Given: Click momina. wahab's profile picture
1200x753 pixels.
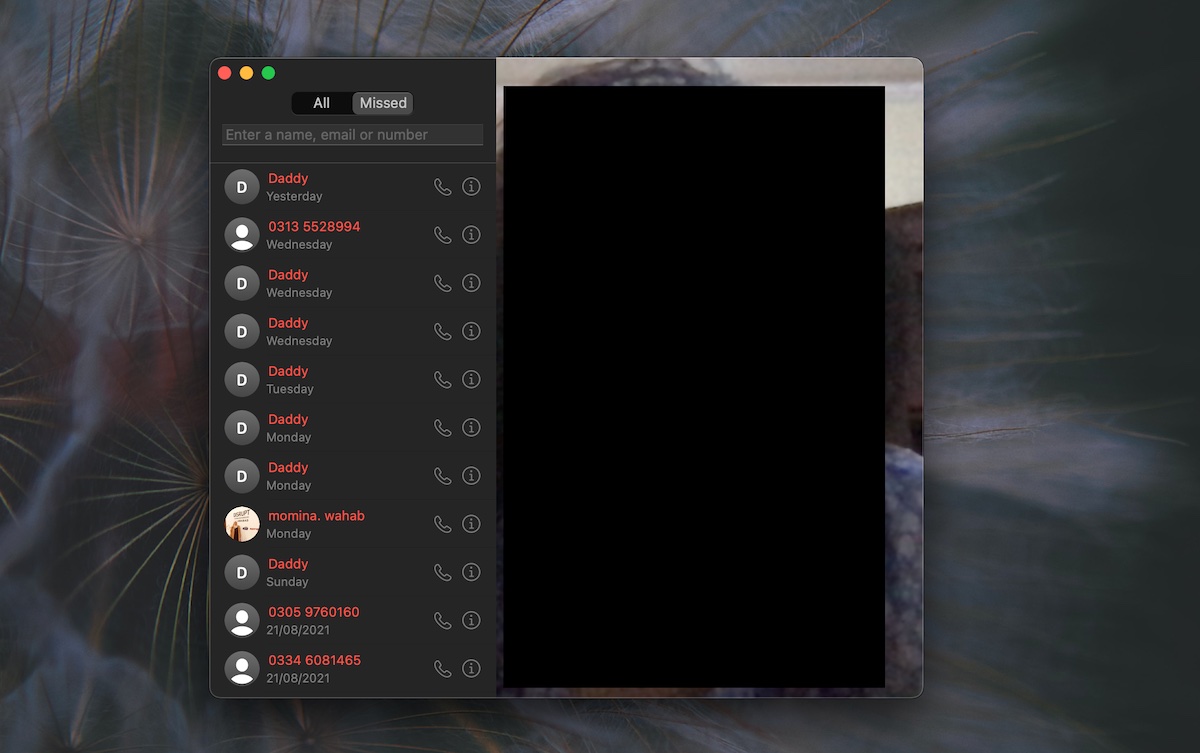Looking at the screenshot, I should (242, 524).
